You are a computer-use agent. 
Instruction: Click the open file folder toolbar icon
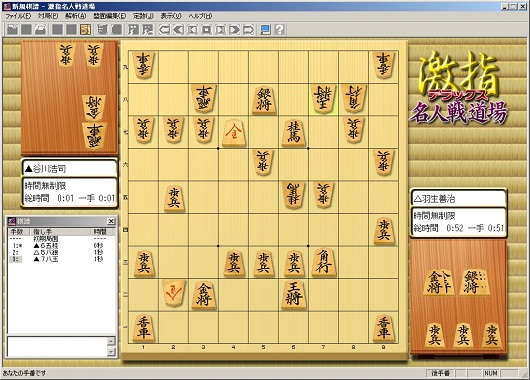pyautogui.click(x=12, y=30)
